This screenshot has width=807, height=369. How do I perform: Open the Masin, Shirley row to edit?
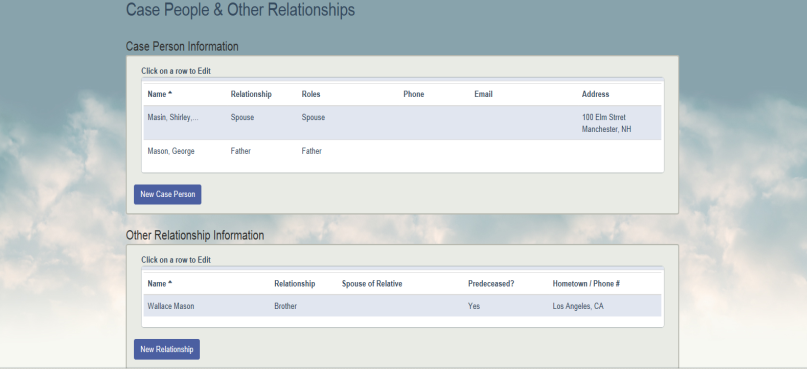point(402,123)
